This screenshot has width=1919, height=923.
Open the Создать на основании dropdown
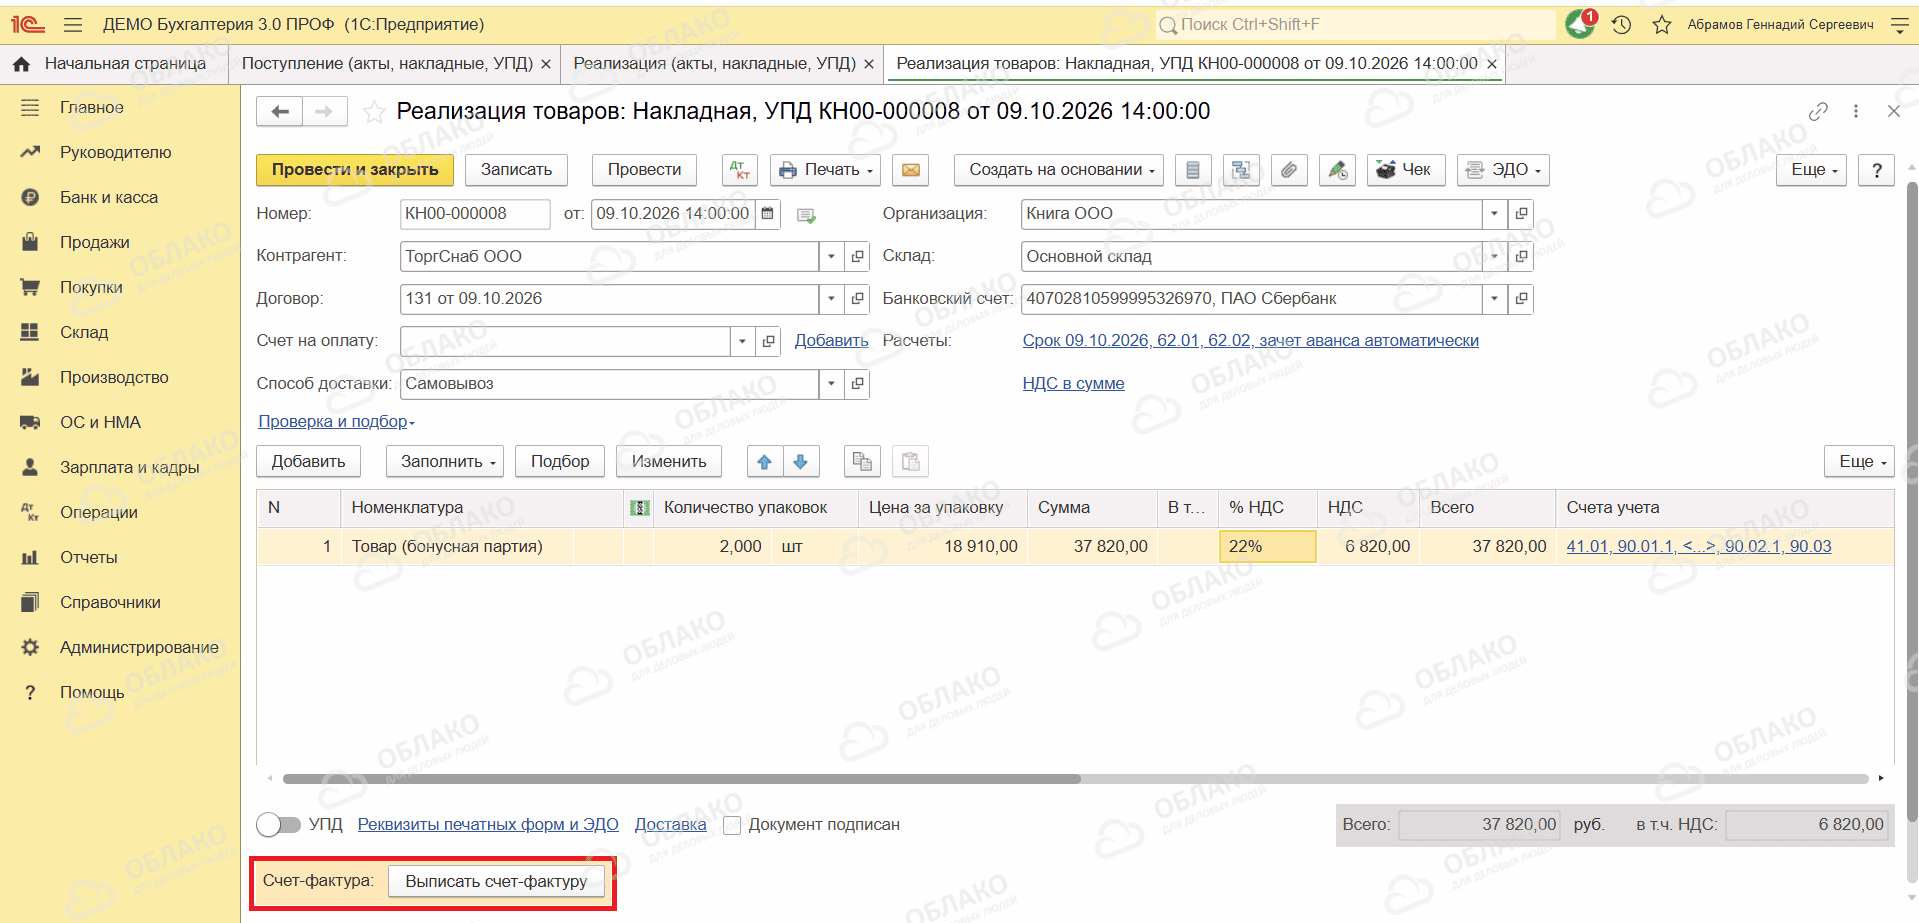point(1060,170)
